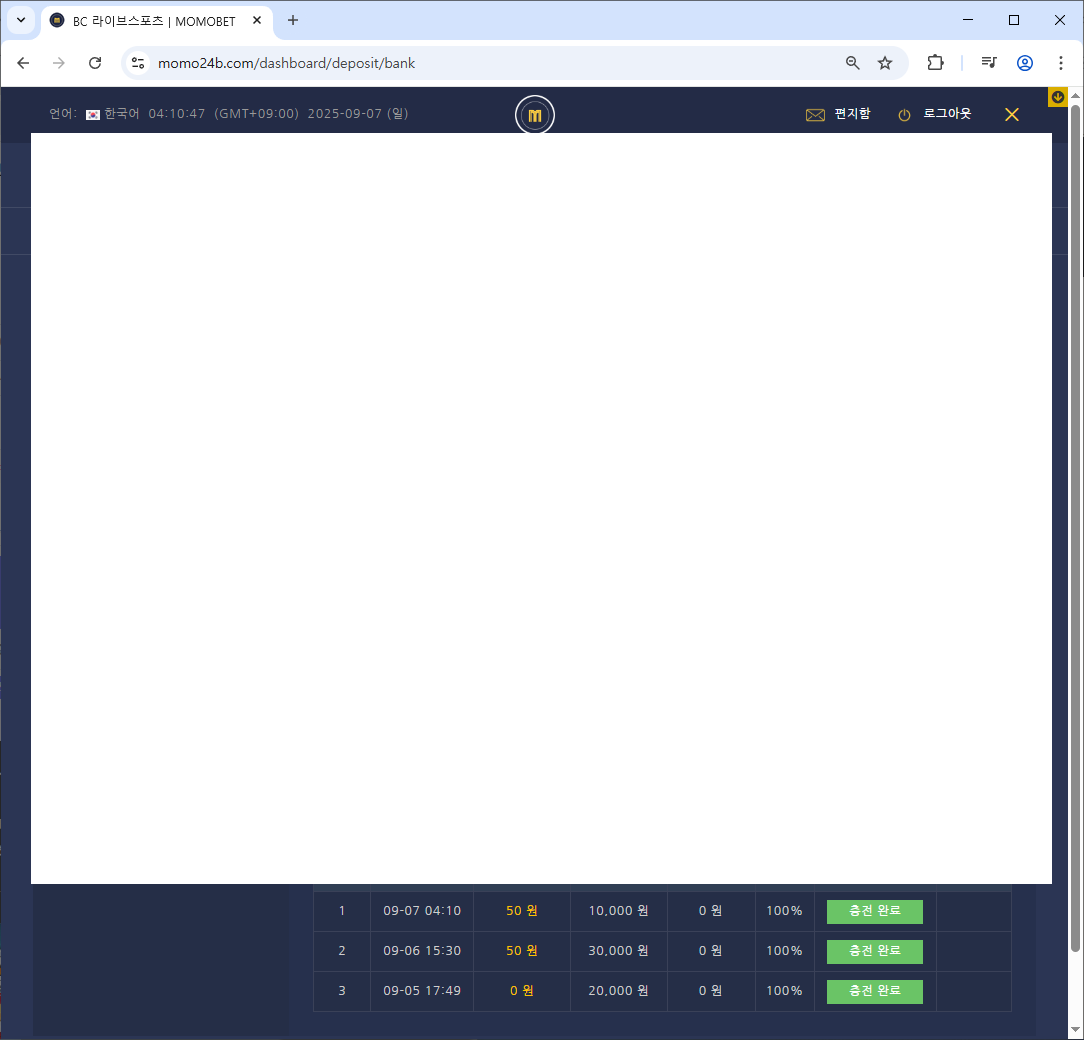Image resolution: width=1084 pixels, height=1040 pixels.
Task: Open the zoom magnifier icon in address bar
Action: [x=852, y=63]
